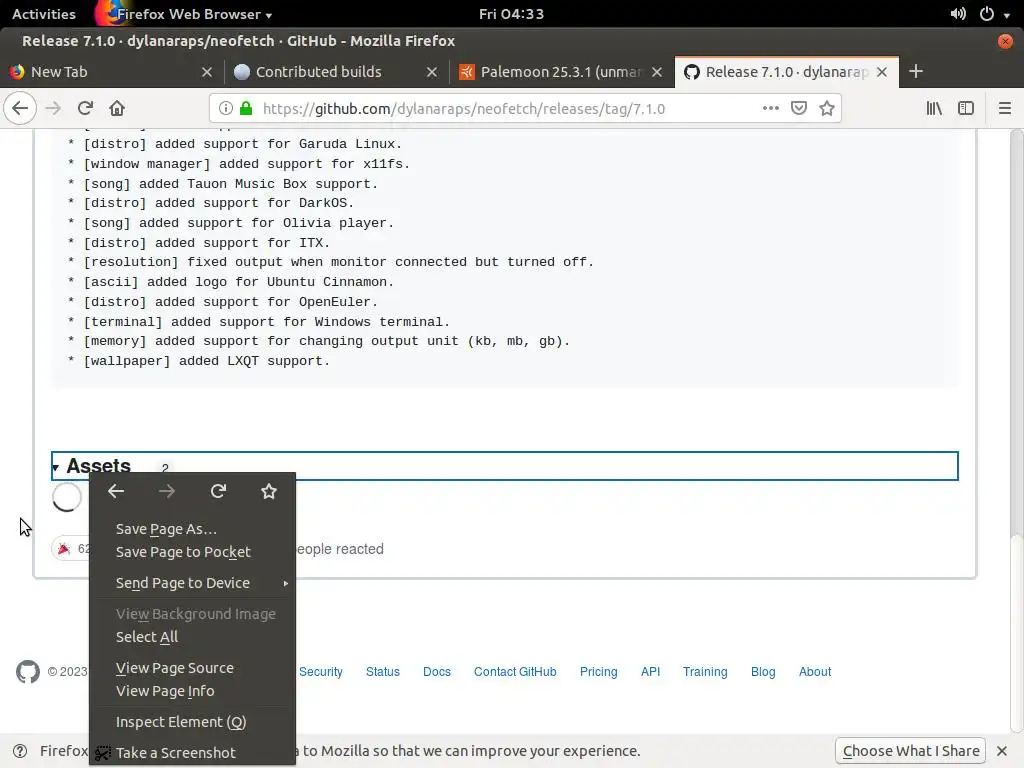Open the API footer link

click(x=650, y=672)
